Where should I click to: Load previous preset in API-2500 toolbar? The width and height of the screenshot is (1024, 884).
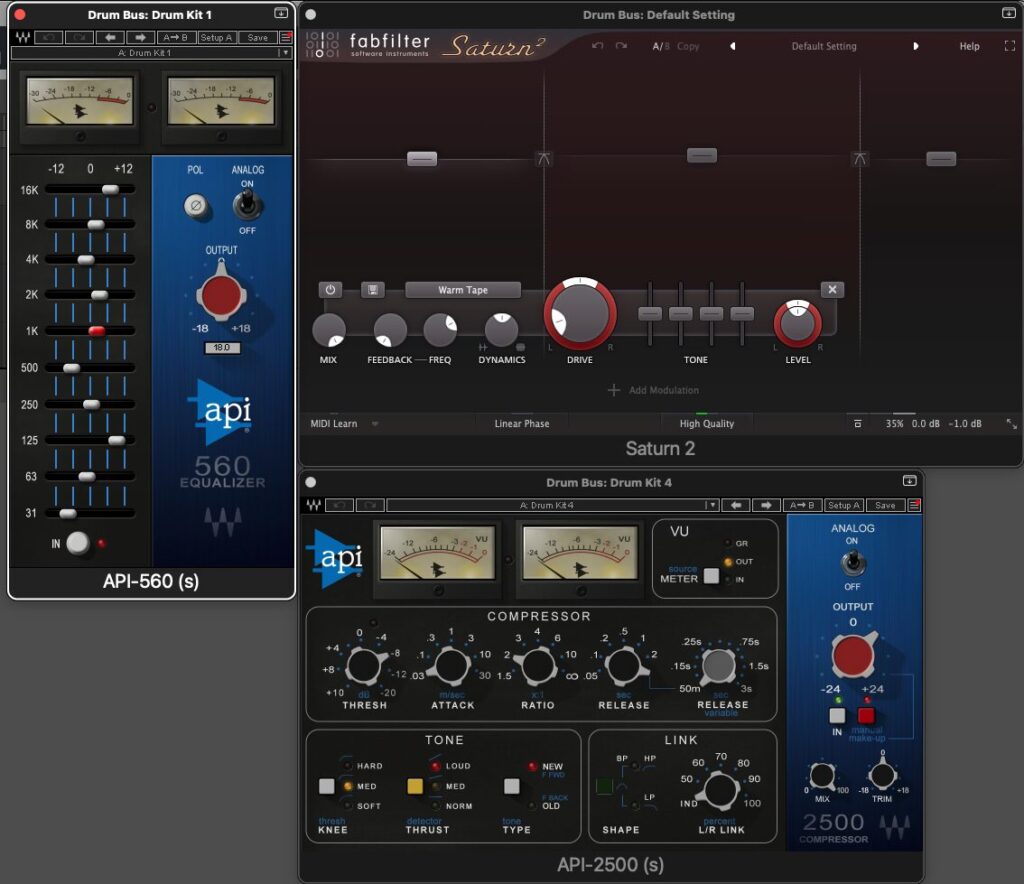pos(736,505)
